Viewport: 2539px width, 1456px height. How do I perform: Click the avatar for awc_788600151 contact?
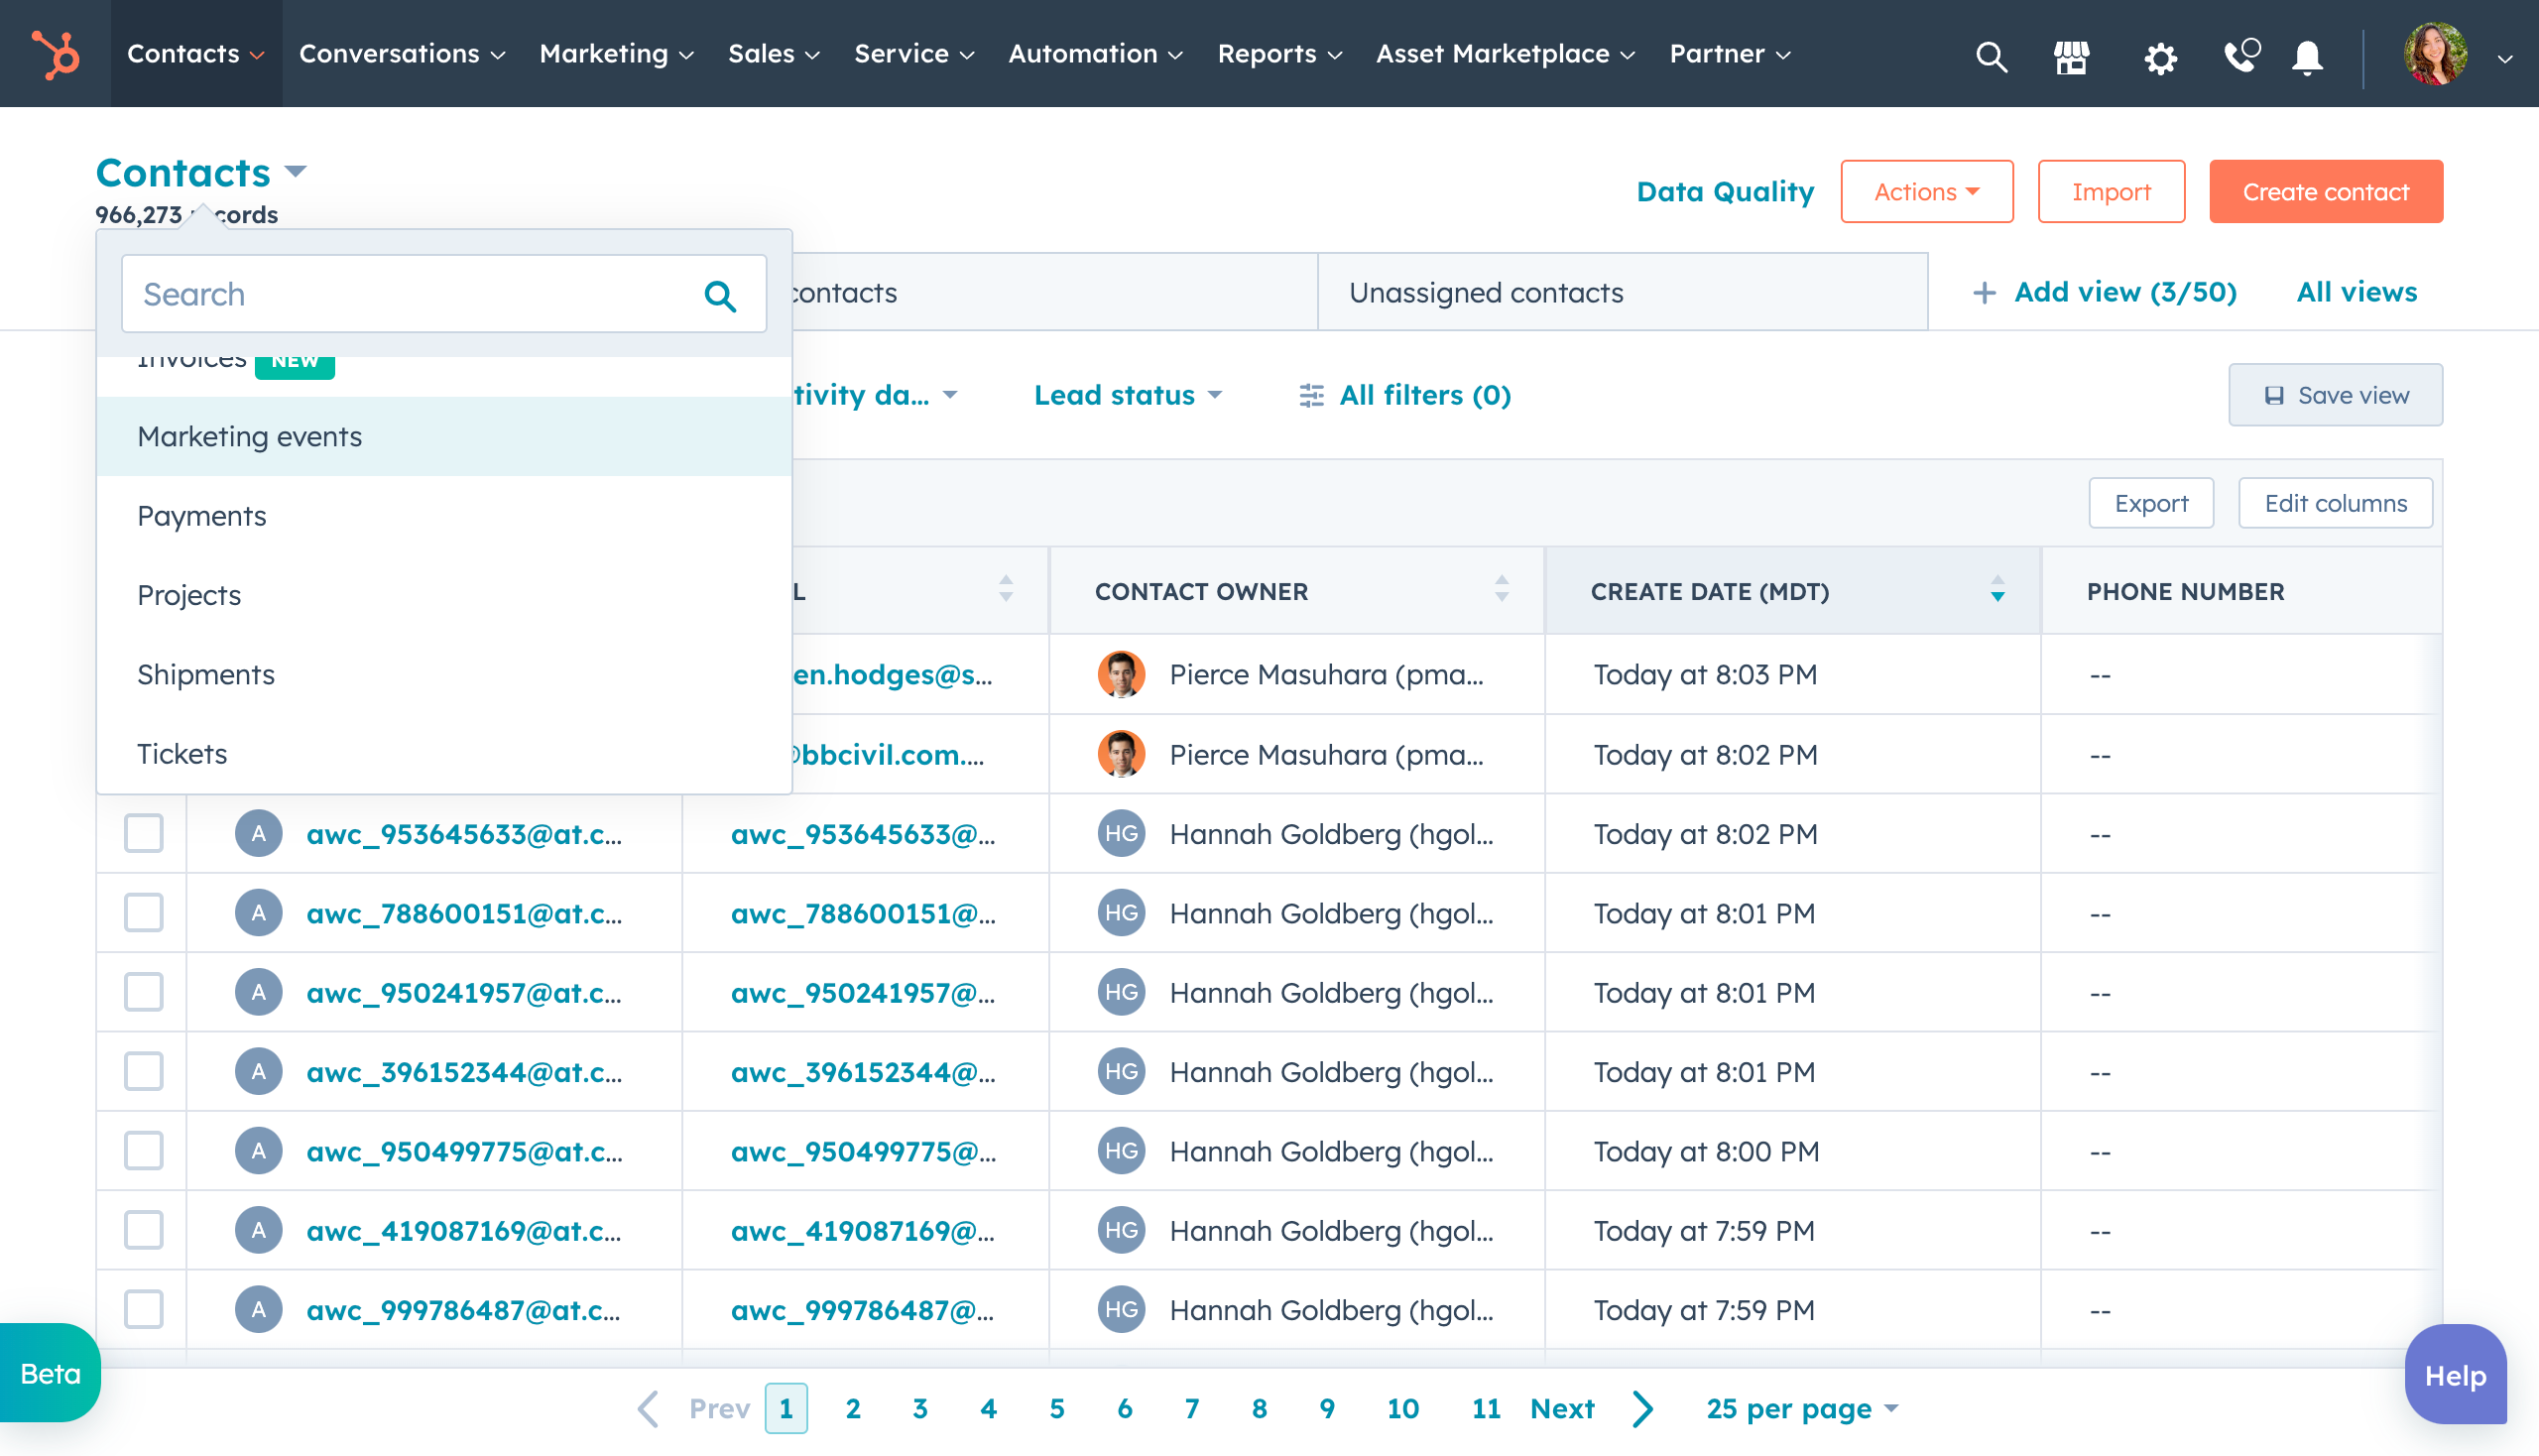(258, 912)
